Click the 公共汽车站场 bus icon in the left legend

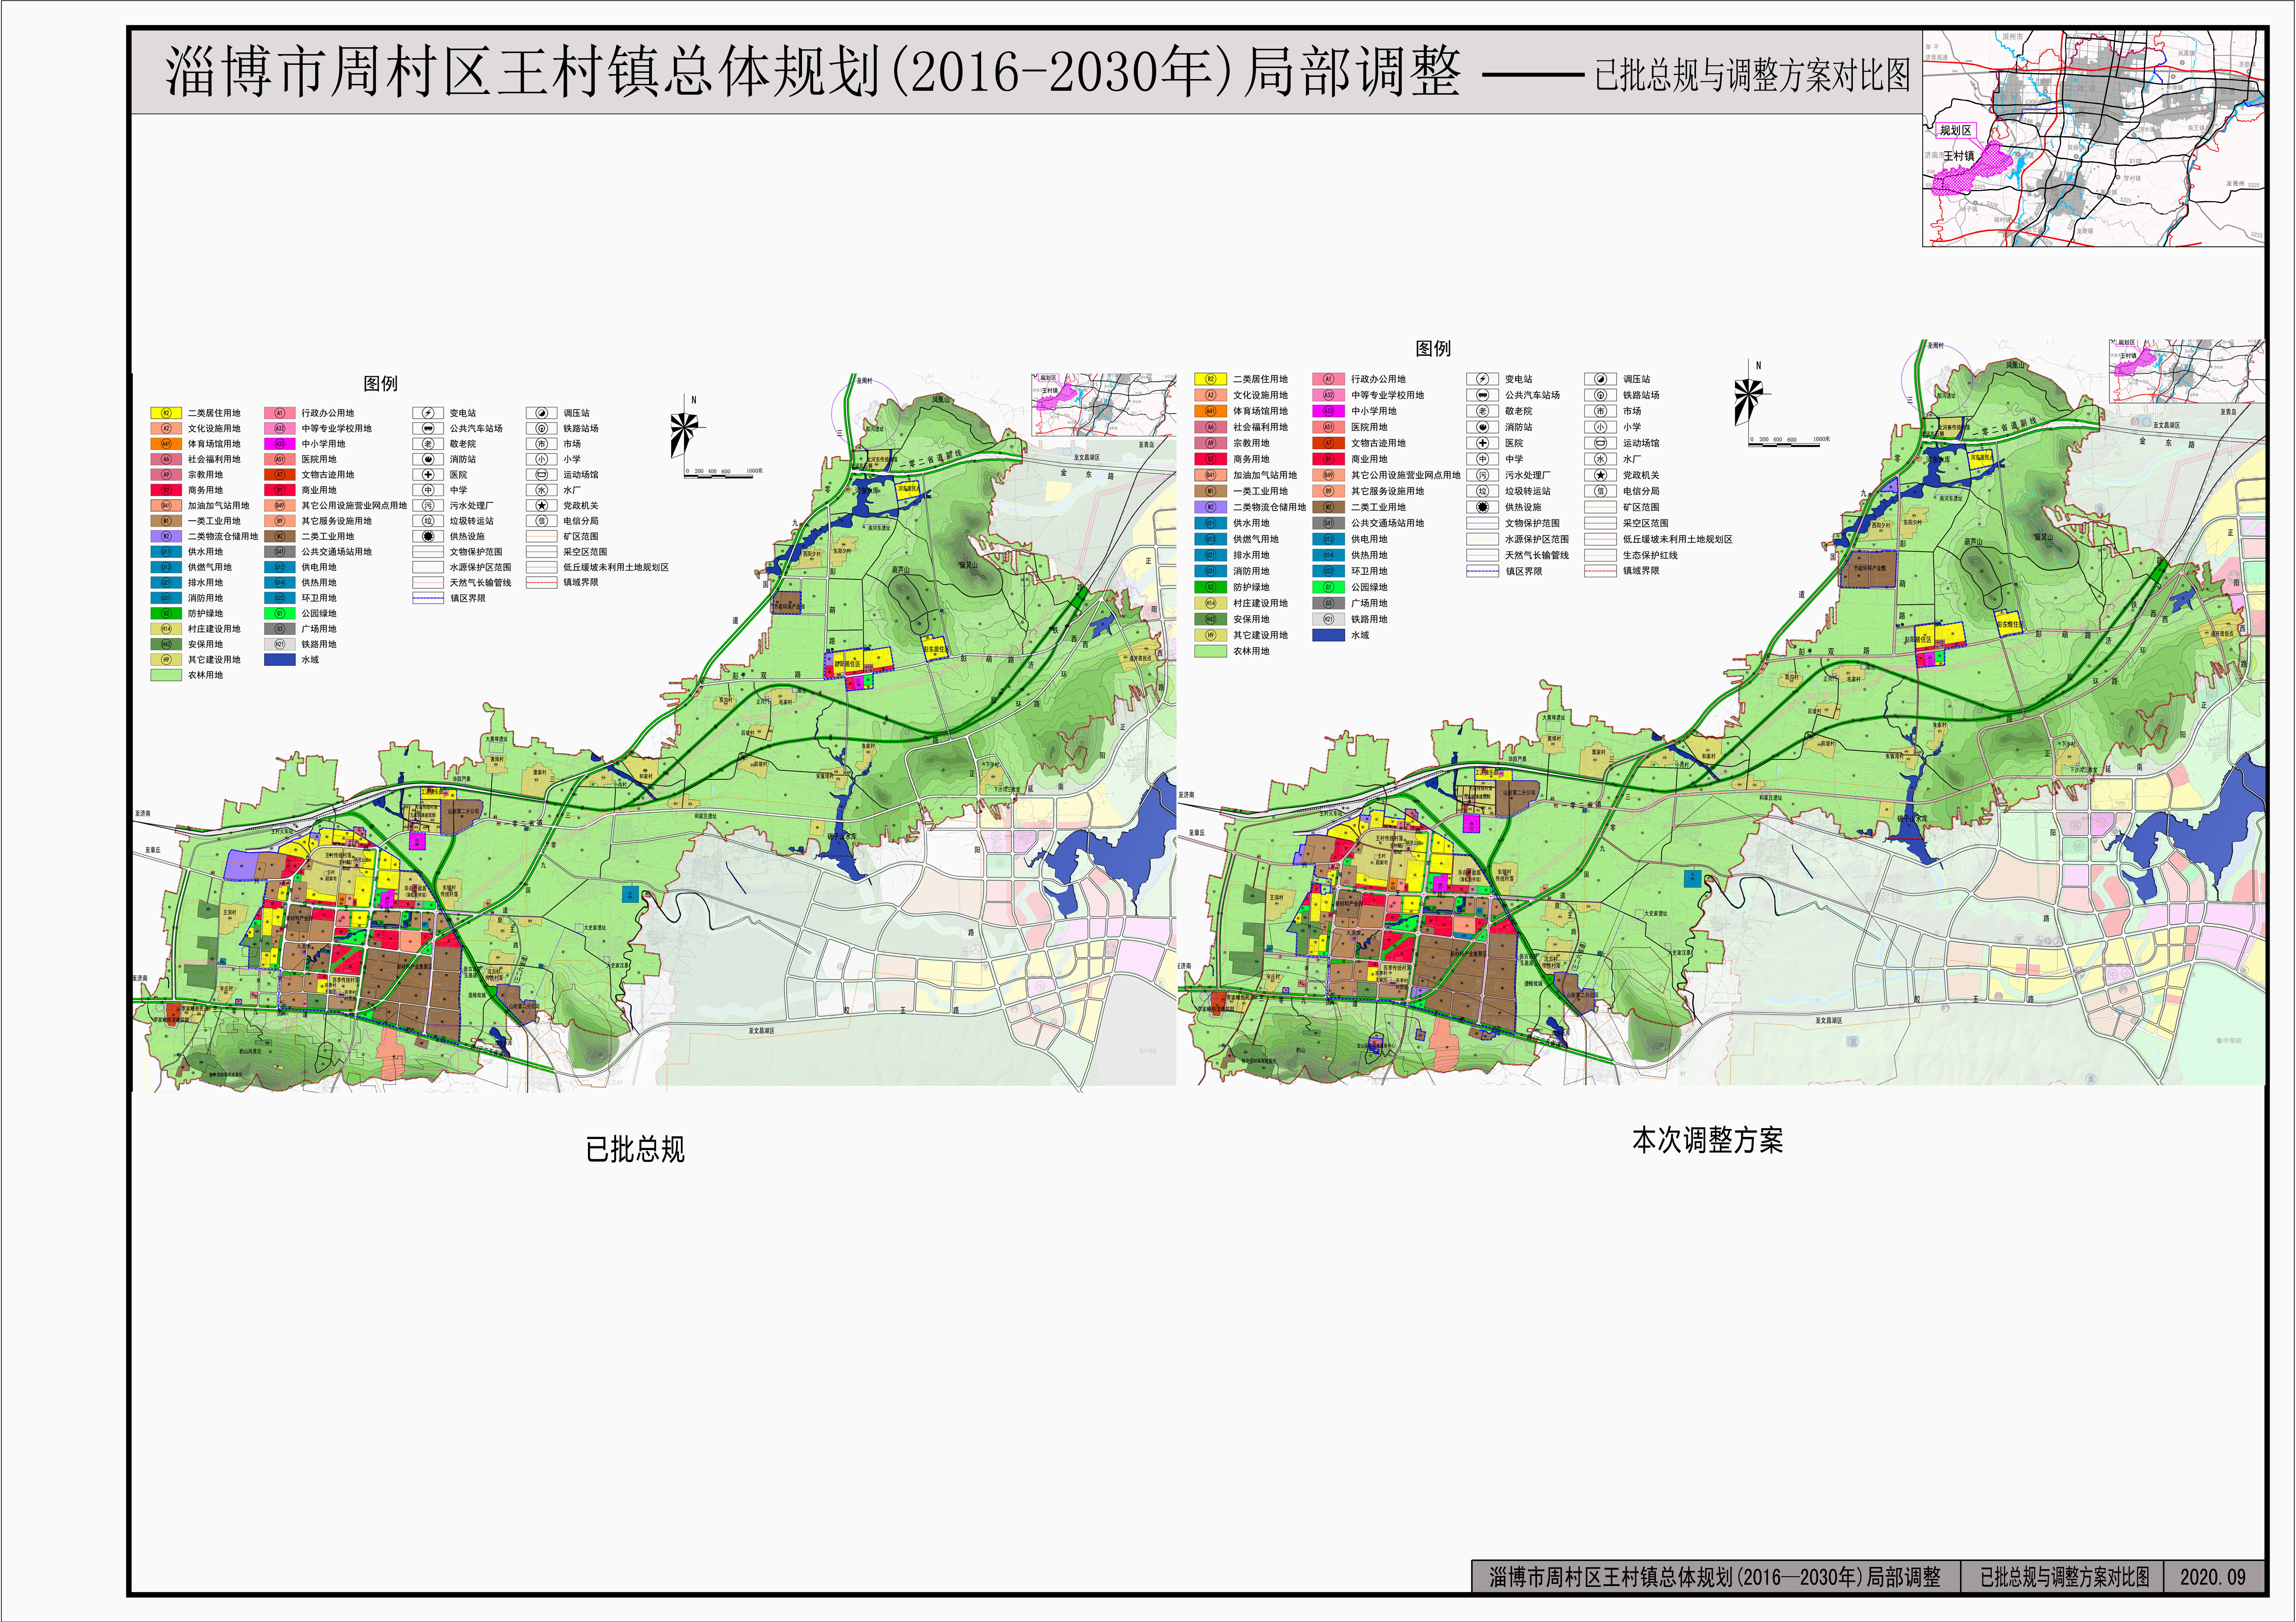coord(428,428)
